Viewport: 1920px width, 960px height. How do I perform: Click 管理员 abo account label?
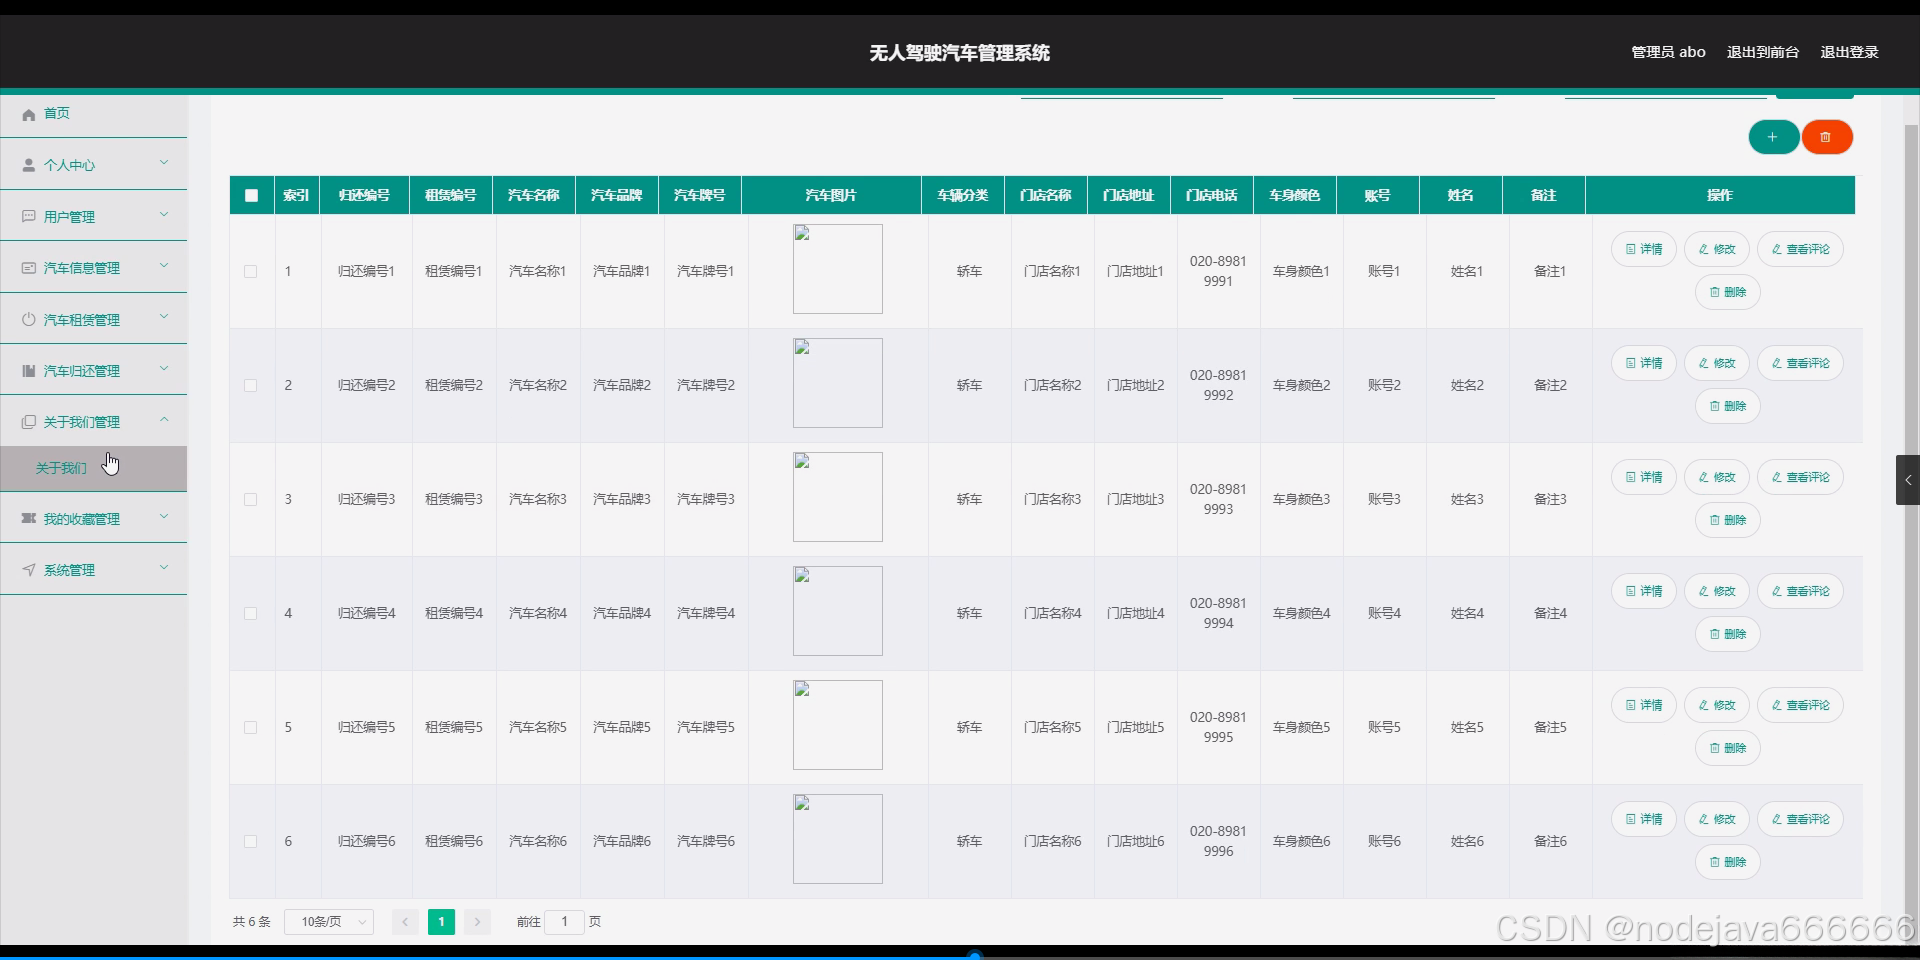[x=1668, y=52]
